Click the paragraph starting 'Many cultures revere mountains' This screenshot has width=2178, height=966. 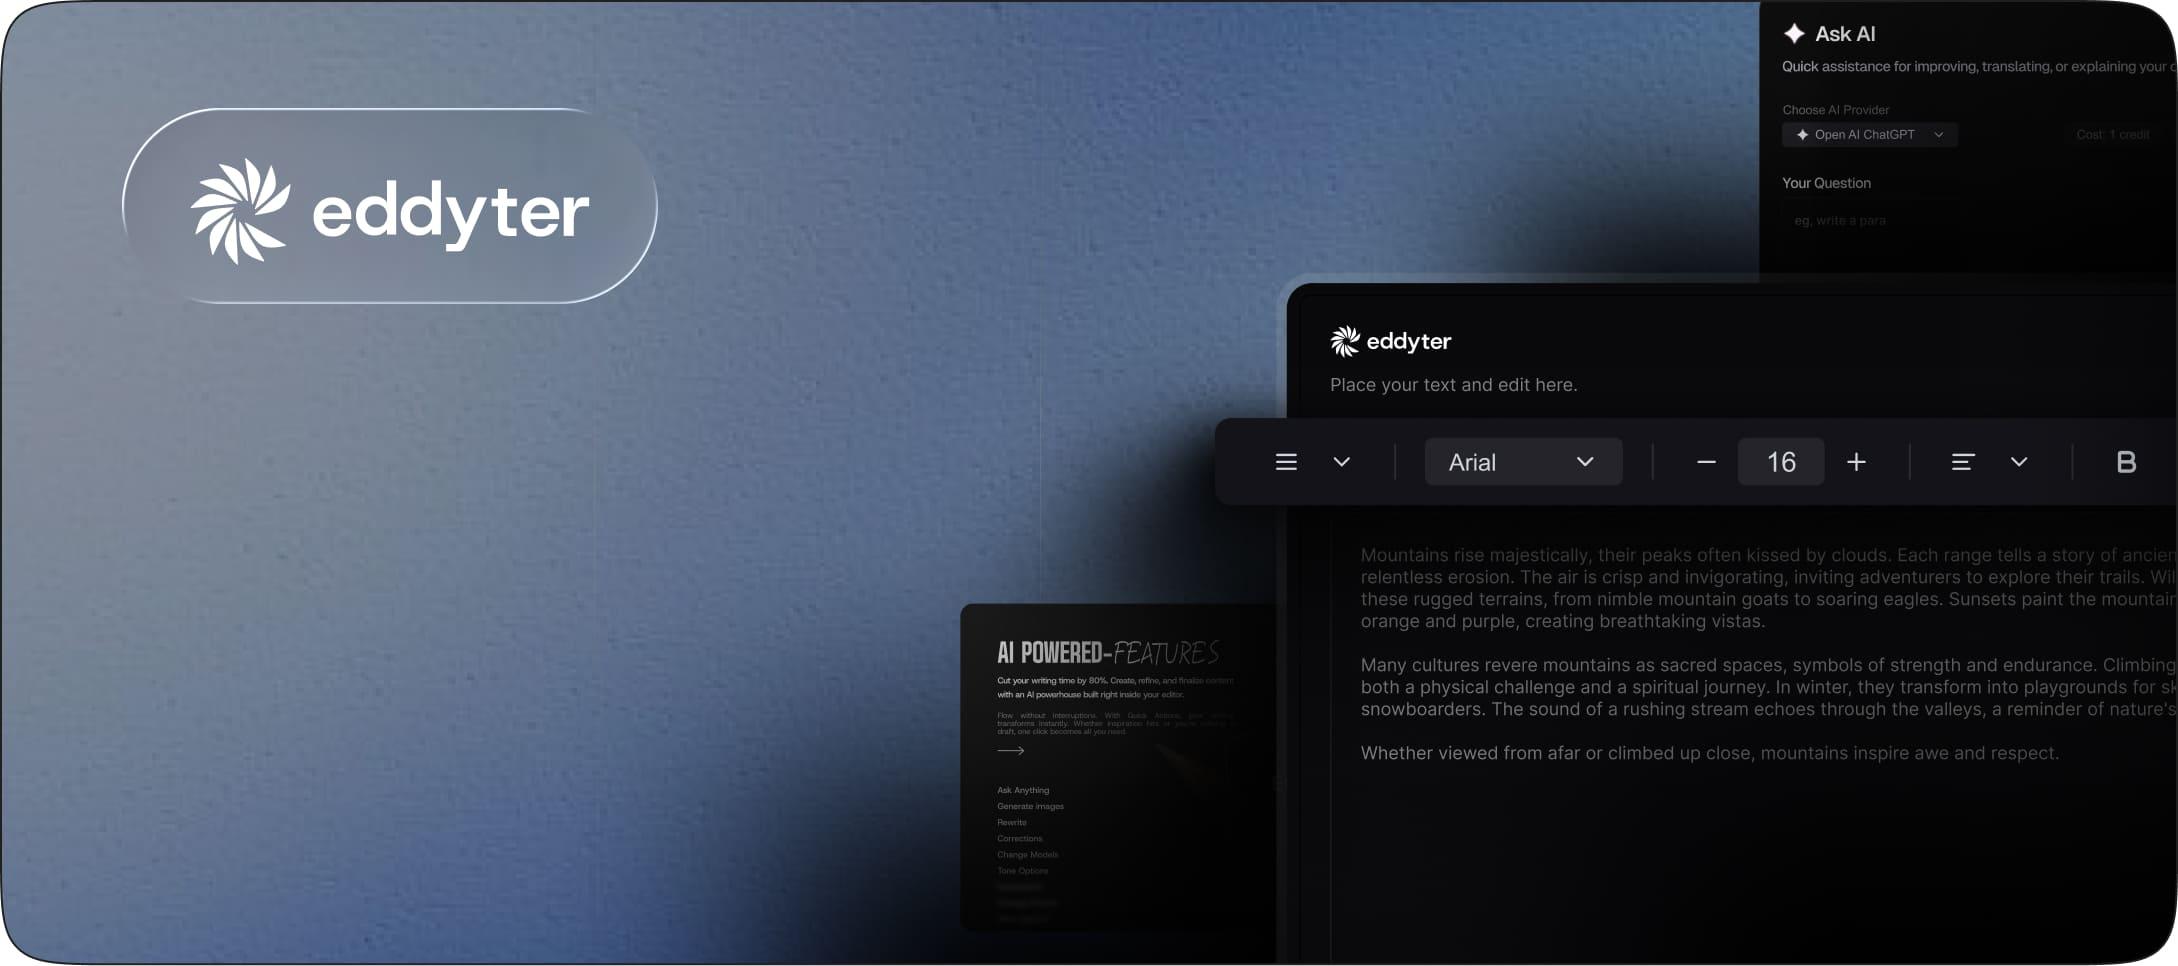click(x=1768, y=687)
